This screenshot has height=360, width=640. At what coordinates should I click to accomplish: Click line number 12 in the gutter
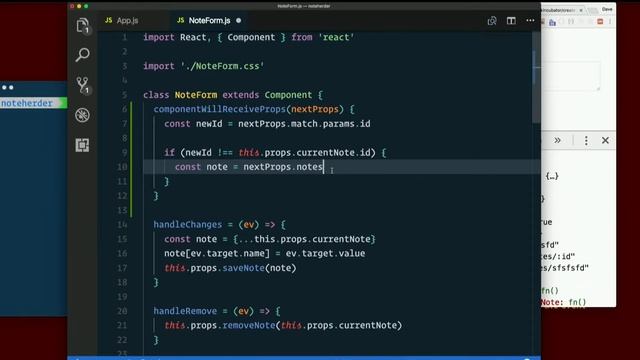tap(122, 196)
